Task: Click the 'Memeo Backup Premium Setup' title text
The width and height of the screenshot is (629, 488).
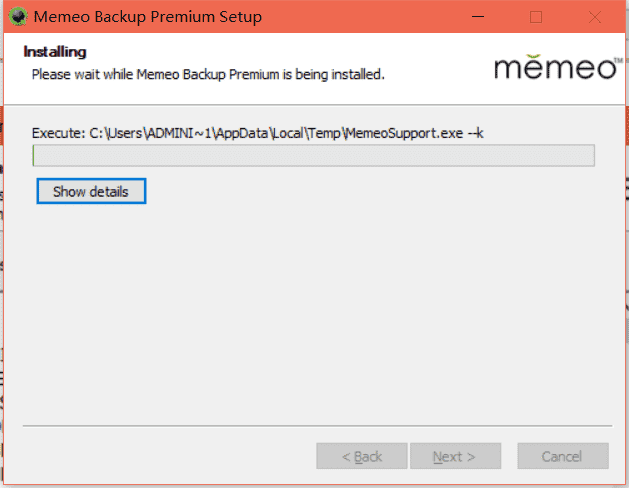Action: [148, 17]
